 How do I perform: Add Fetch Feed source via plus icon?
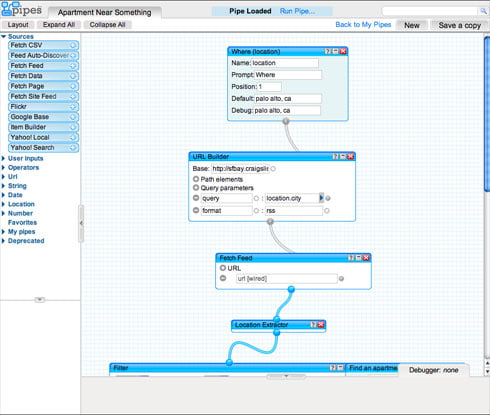(73, 66)
